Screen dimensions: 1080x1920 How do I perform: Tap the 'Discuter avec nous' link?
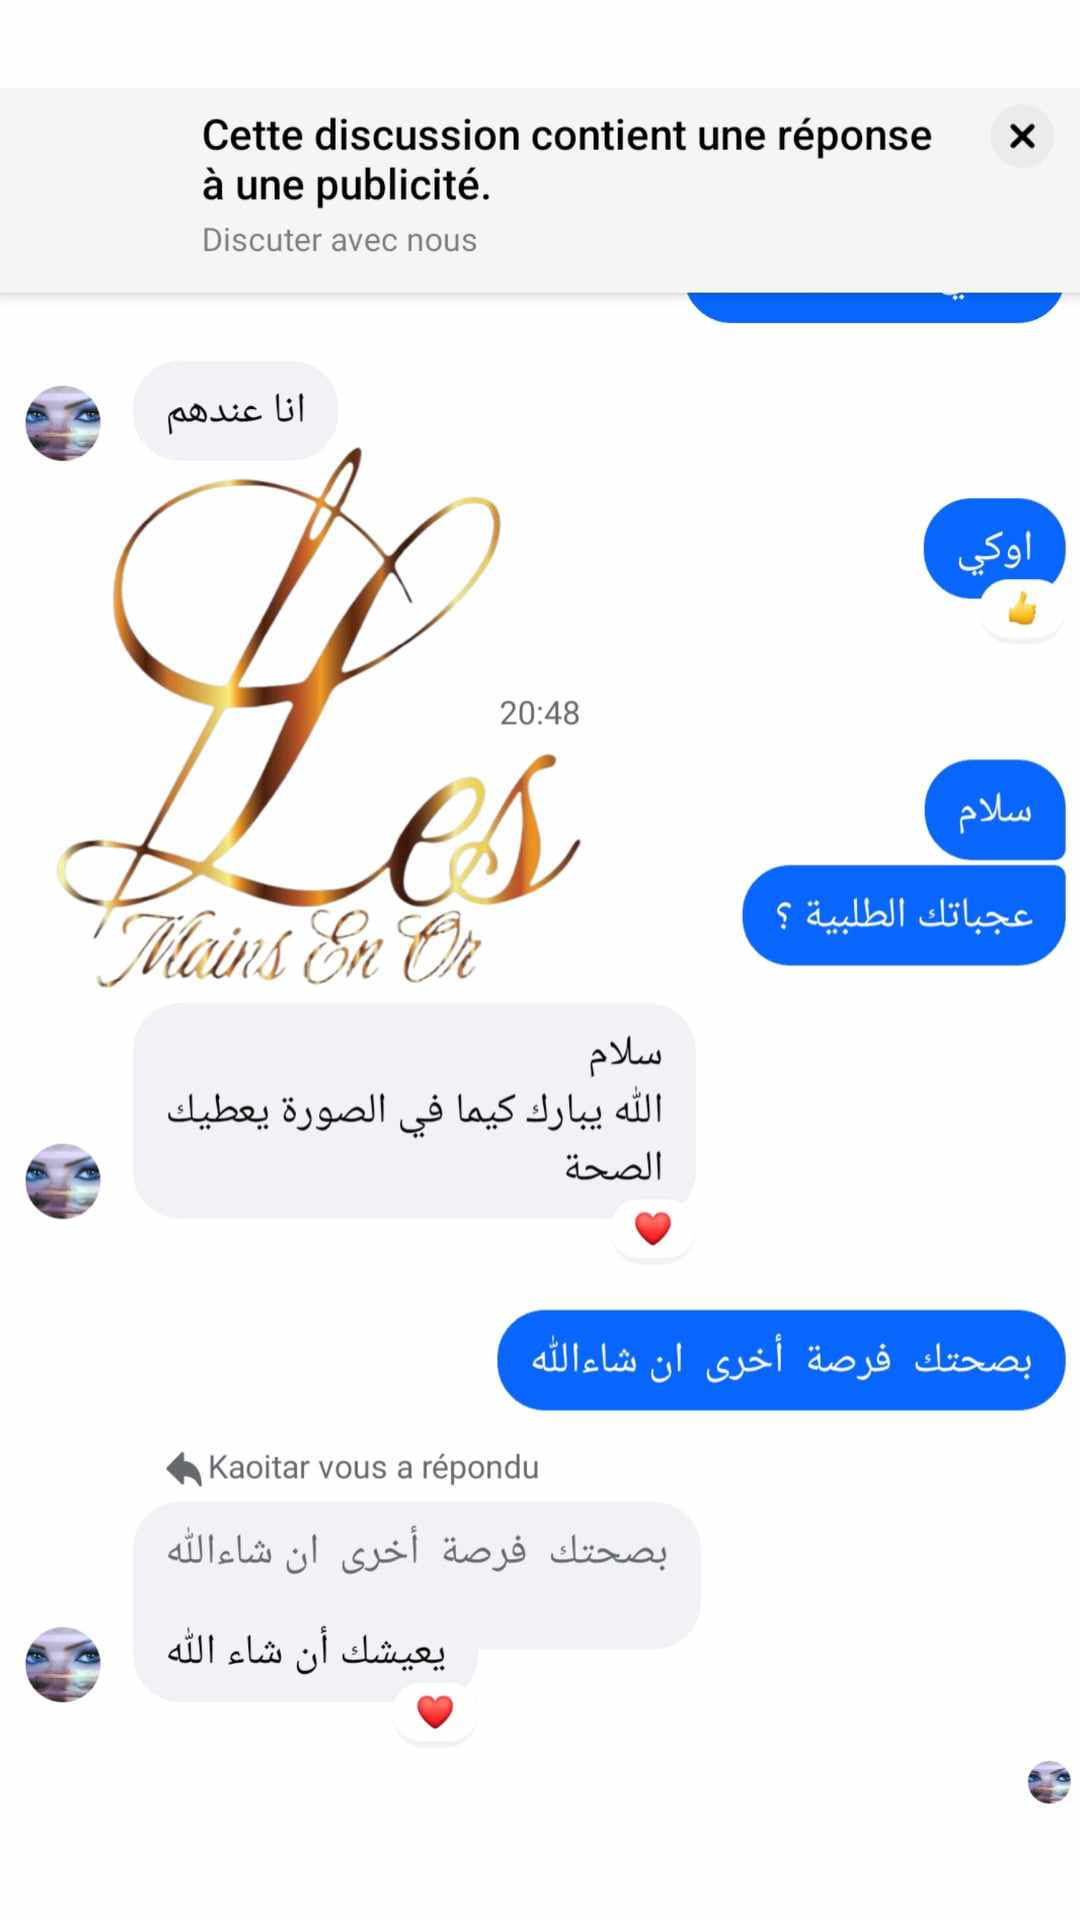click(x=339, y=240)
